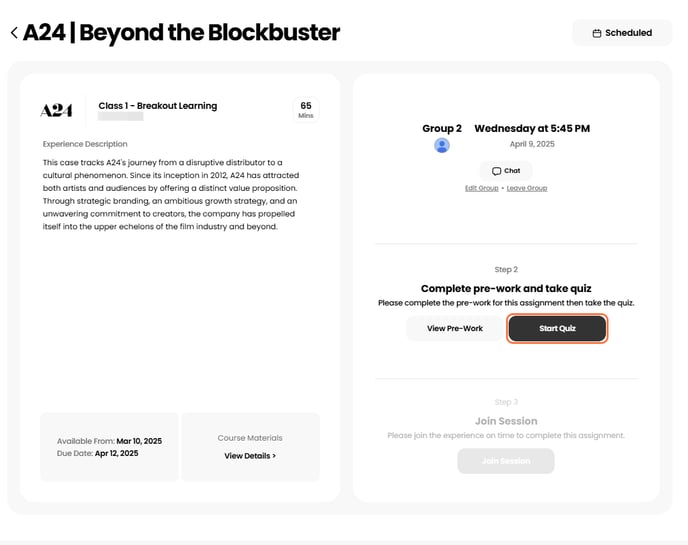Click the A24 logo image
The image size is (688, 545).
pos(56,110)
